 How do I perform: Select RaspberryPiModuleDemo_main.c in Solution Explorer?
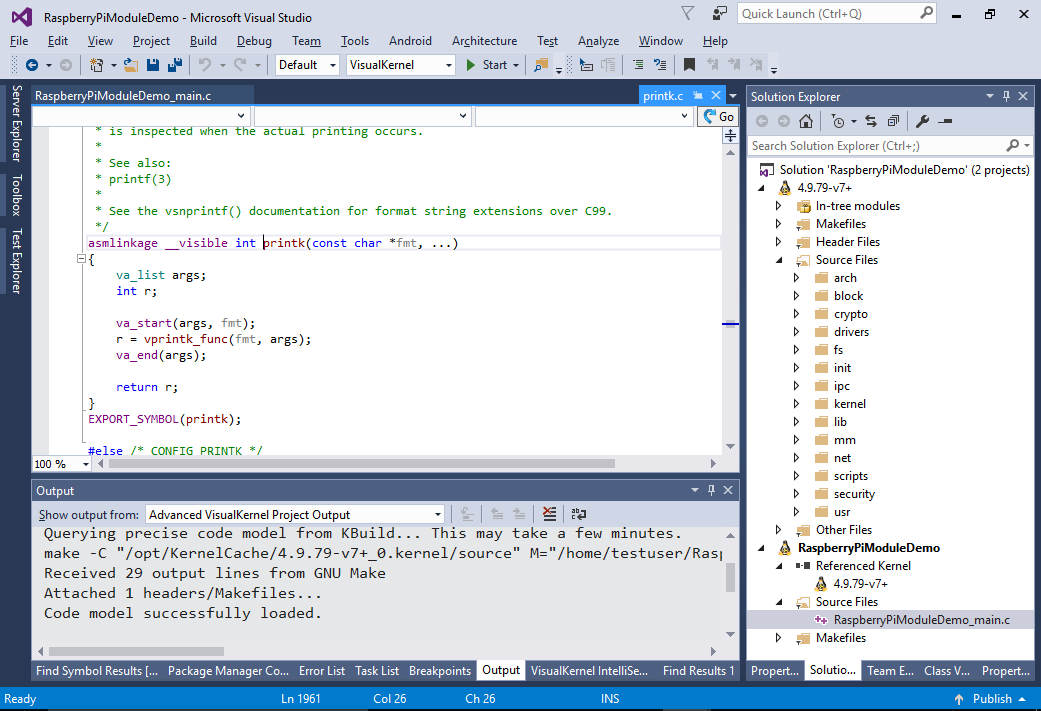click(x=921, y=619)
